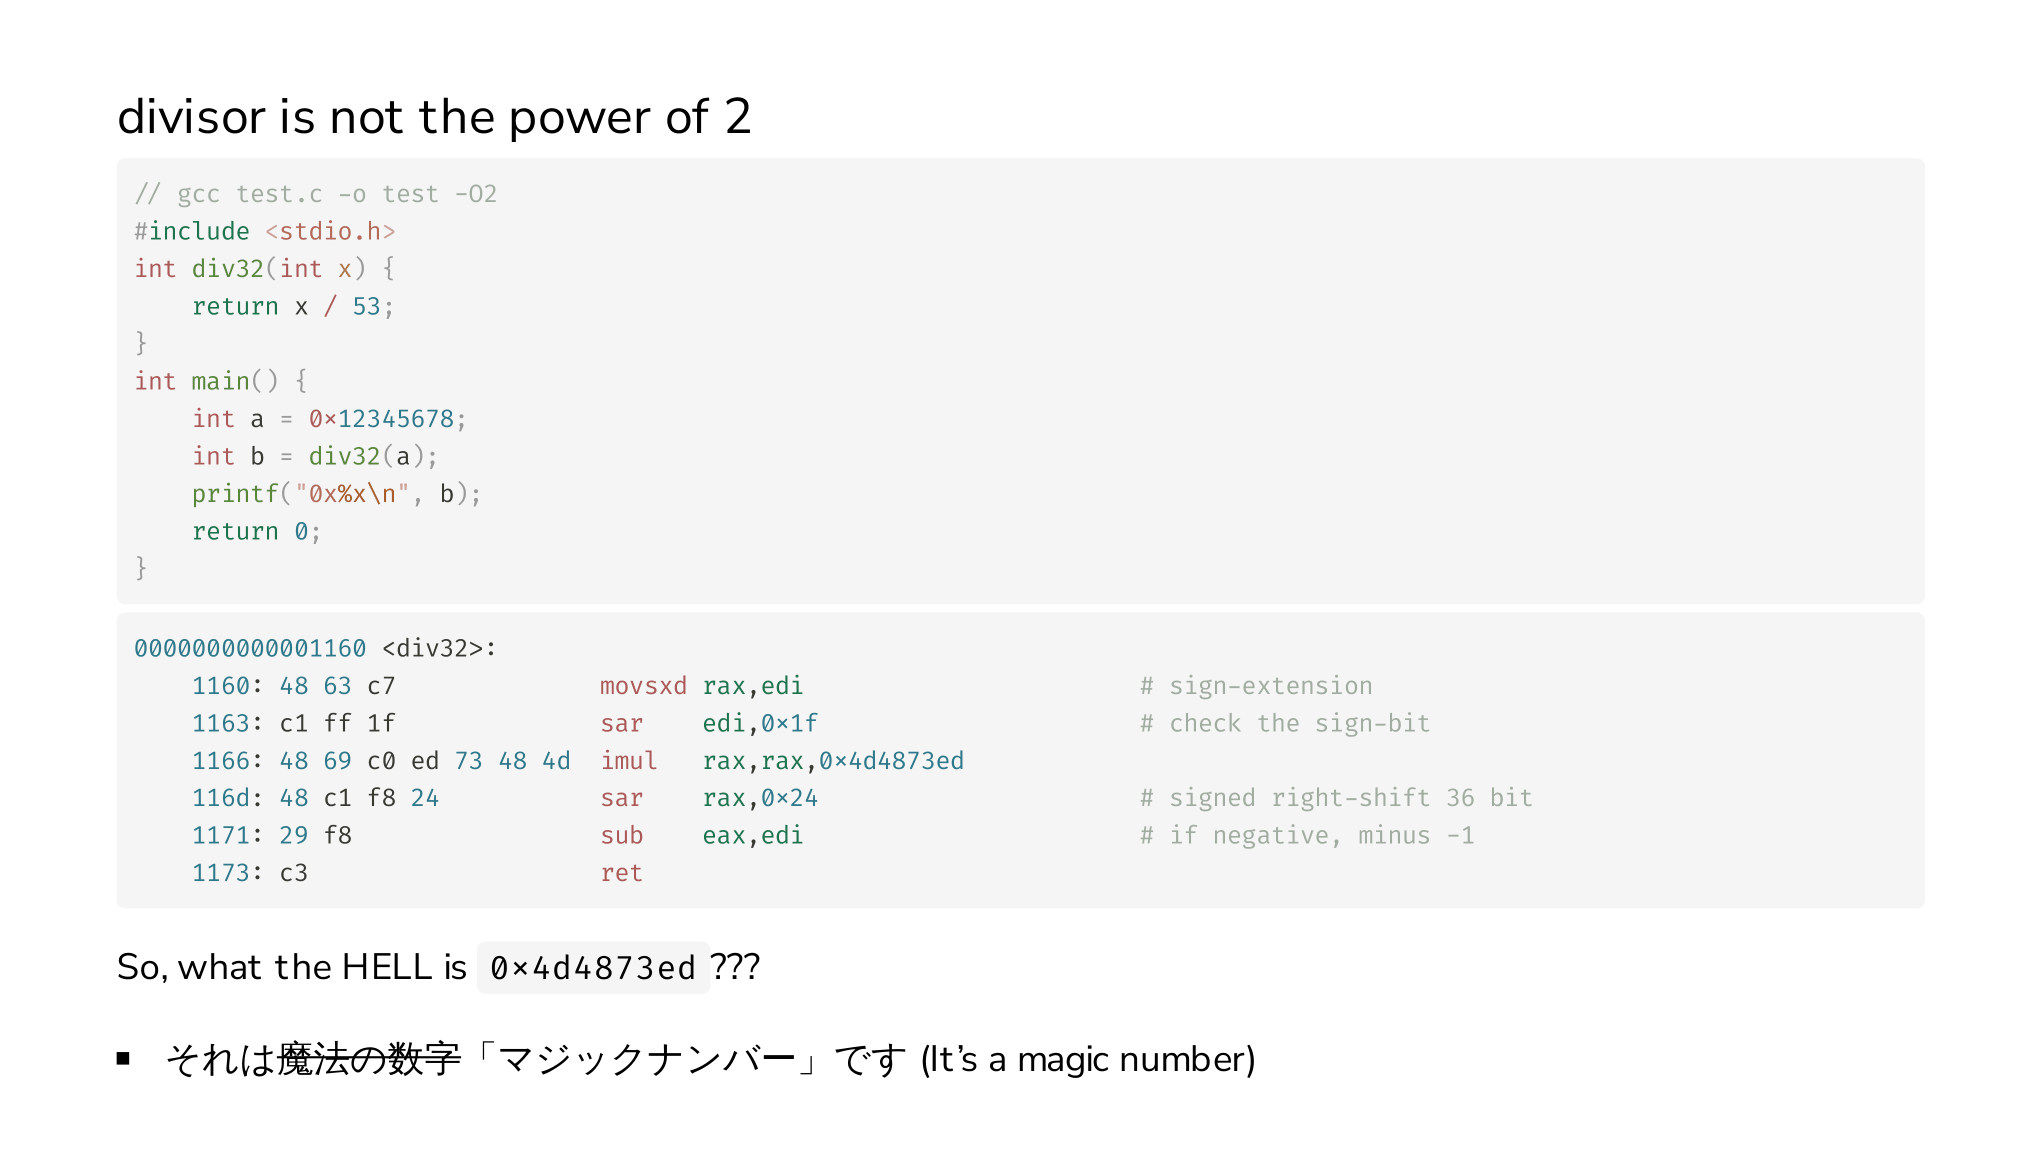Click the sar edi,0x1f instruction

pyautogui.click(x=709, y=723)
